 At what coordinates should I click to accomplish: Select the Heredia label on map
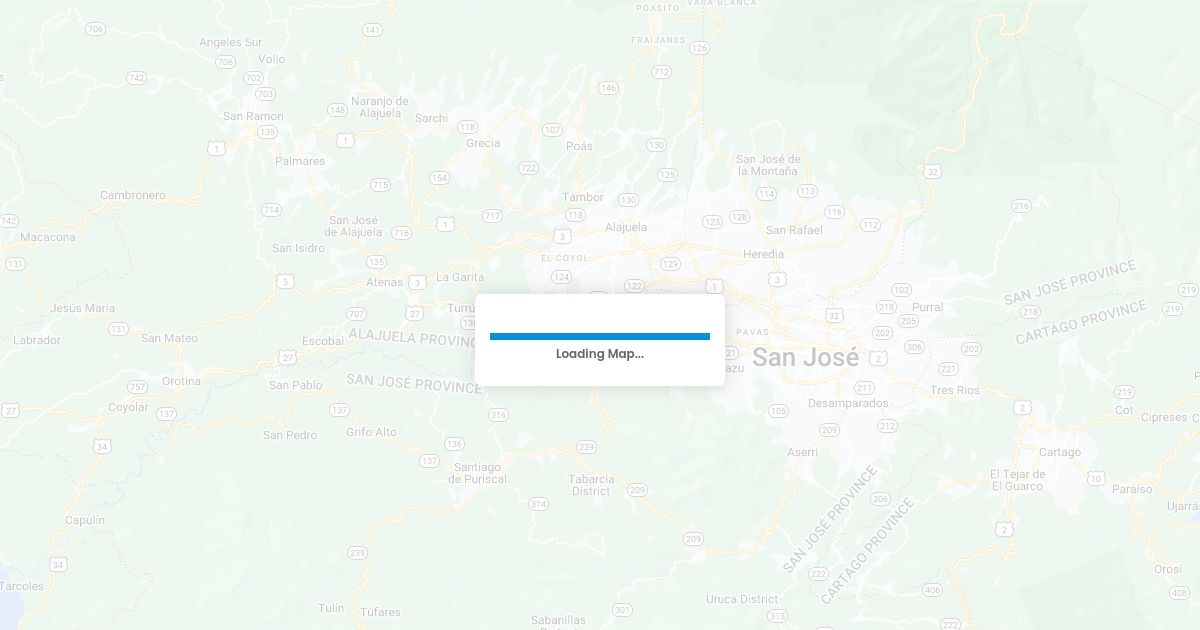point(763,254)
